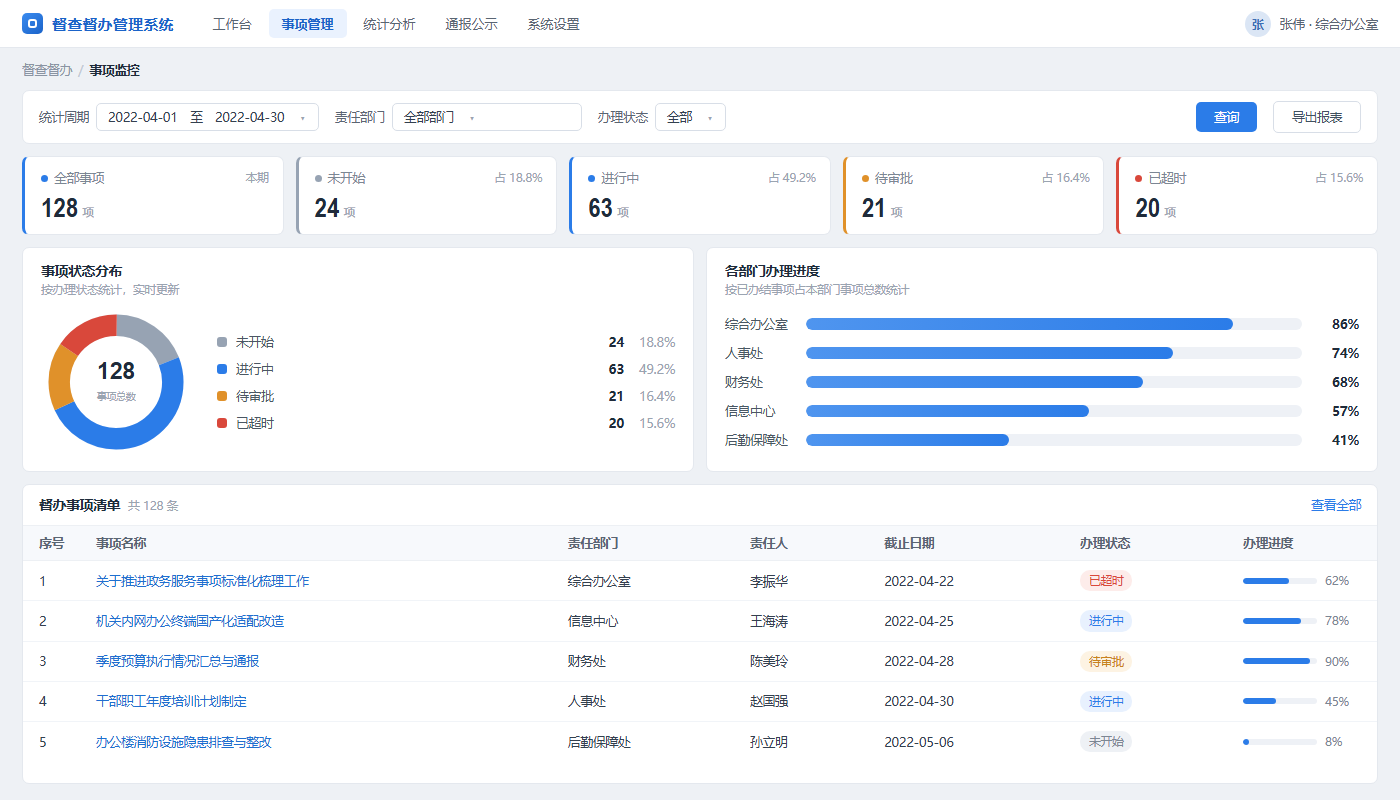Select the 进行中 63 项 summary card
Viewport: 1400px width, 800px height.
[x=700, y=195]
